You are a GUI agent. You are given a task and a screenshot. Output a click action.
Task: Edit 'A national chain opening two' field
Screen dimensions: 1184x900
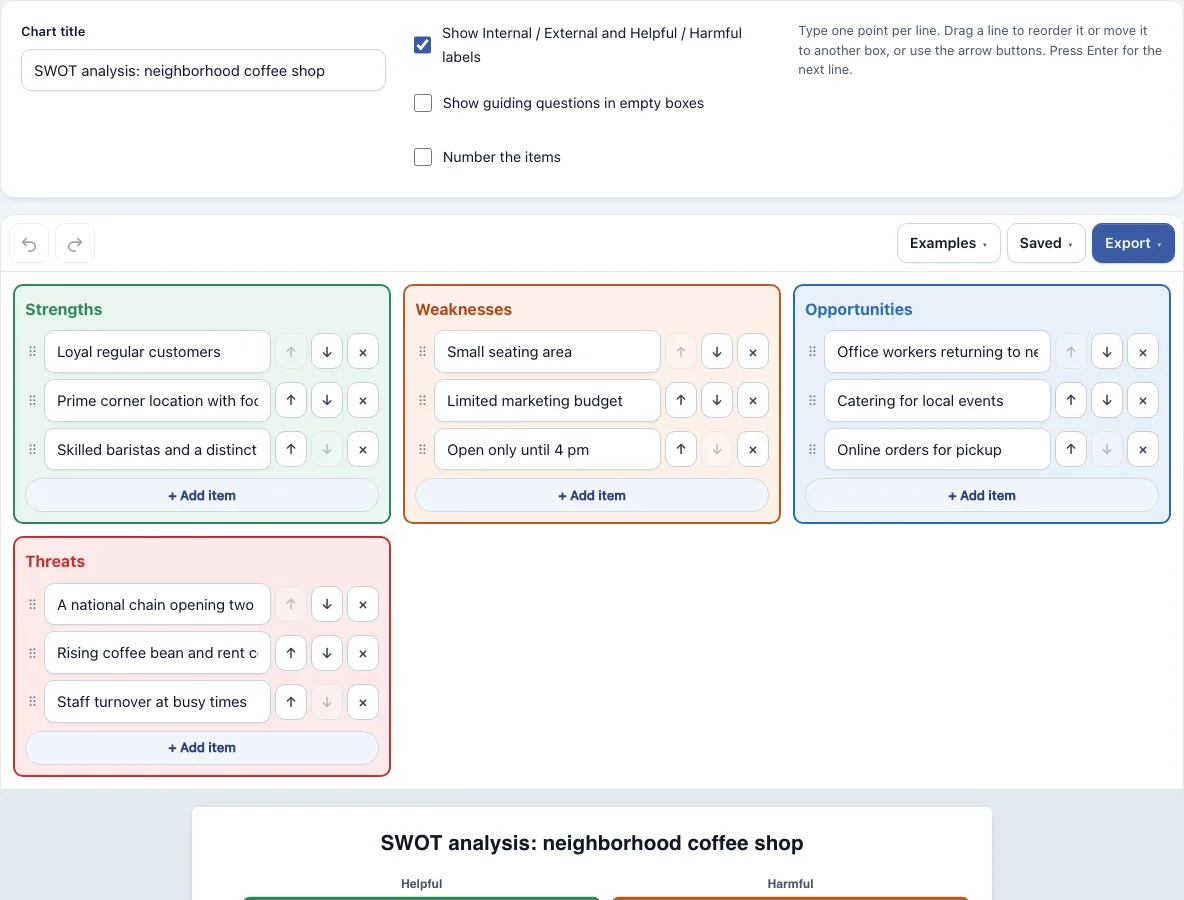[x=157, y=604]
